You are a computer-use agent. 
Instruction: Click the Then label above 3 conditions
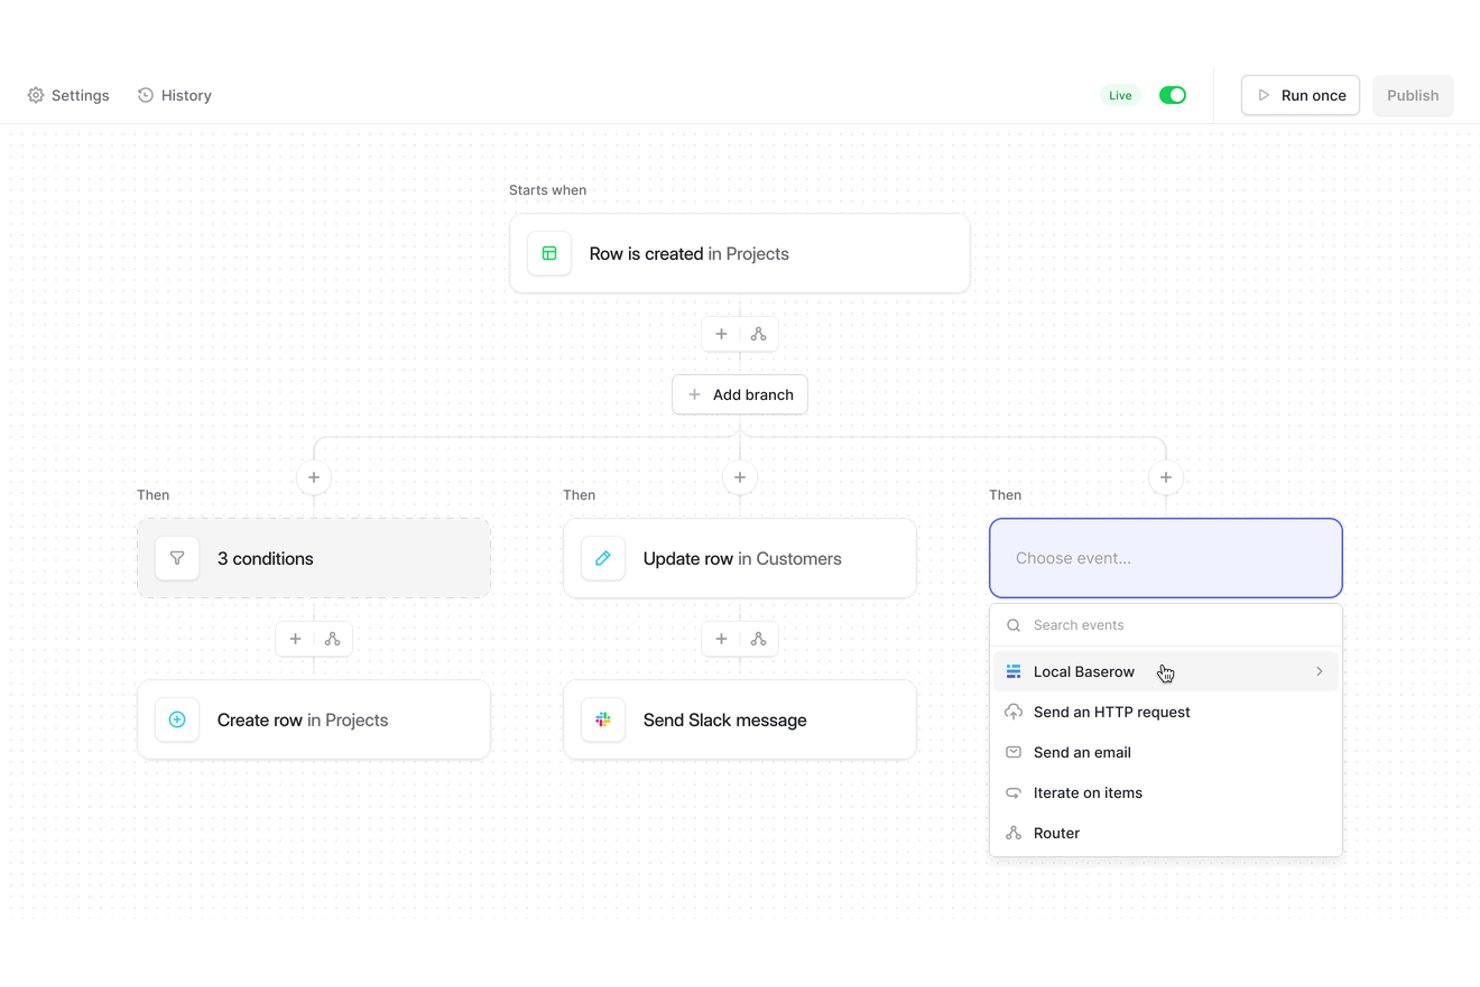[153, 495]
